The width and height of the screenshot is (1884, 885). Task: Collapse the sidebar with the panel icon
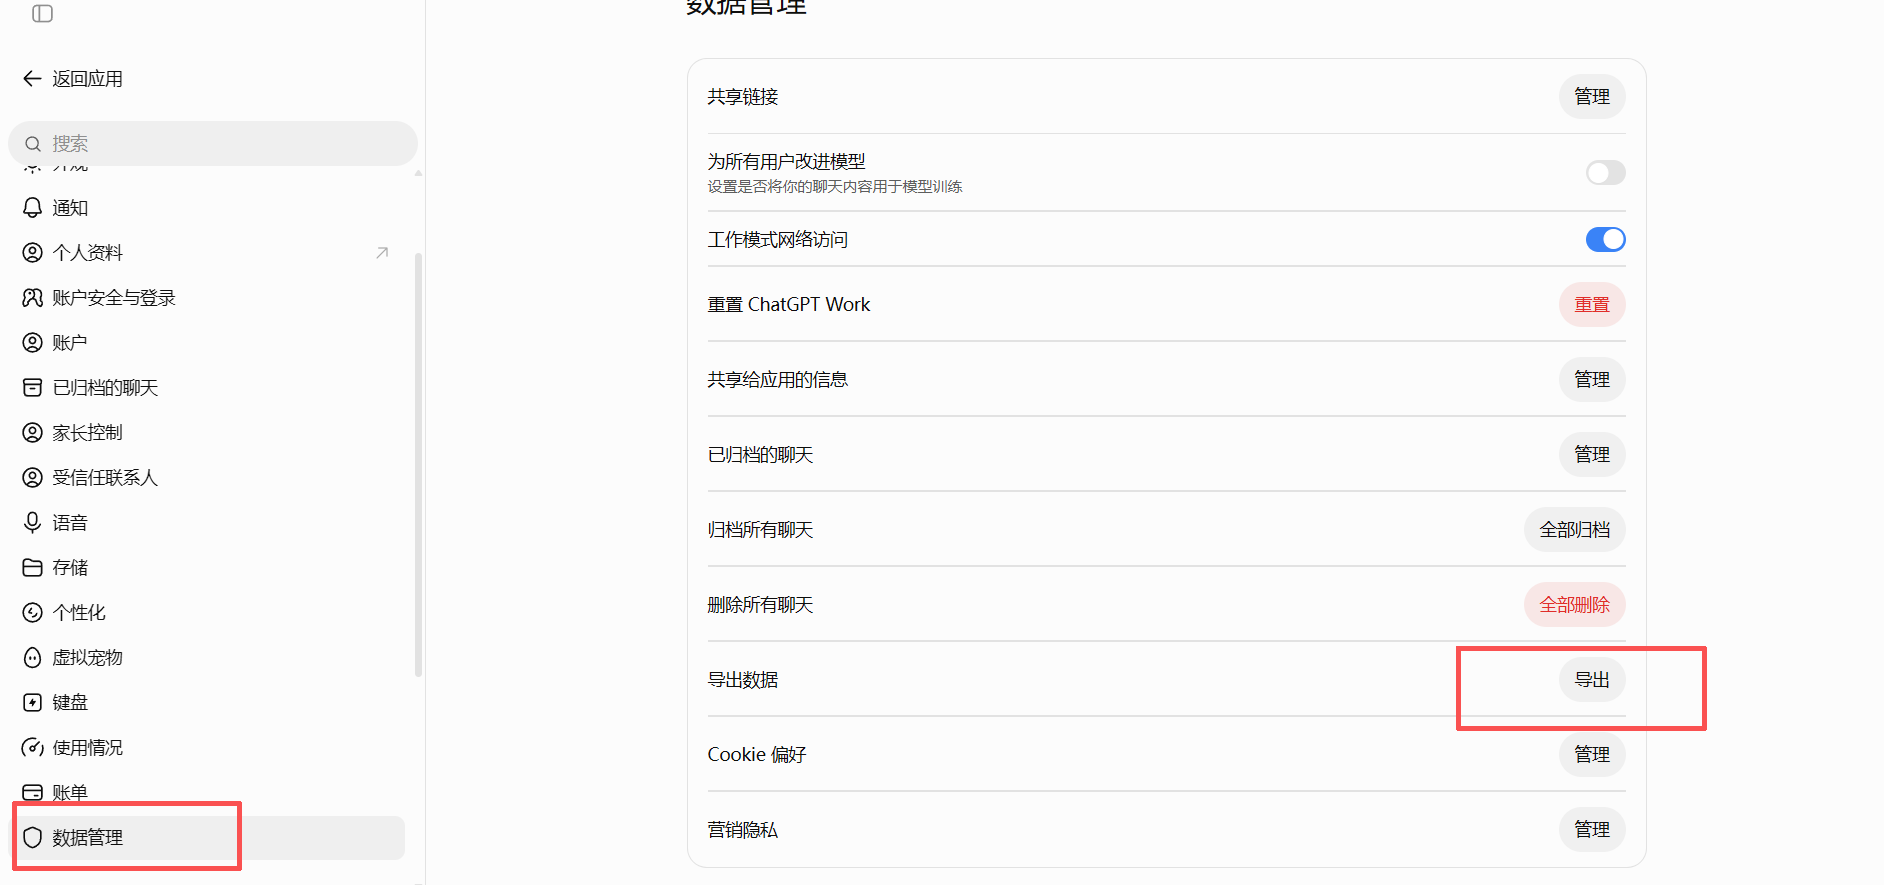coord(42,14)
